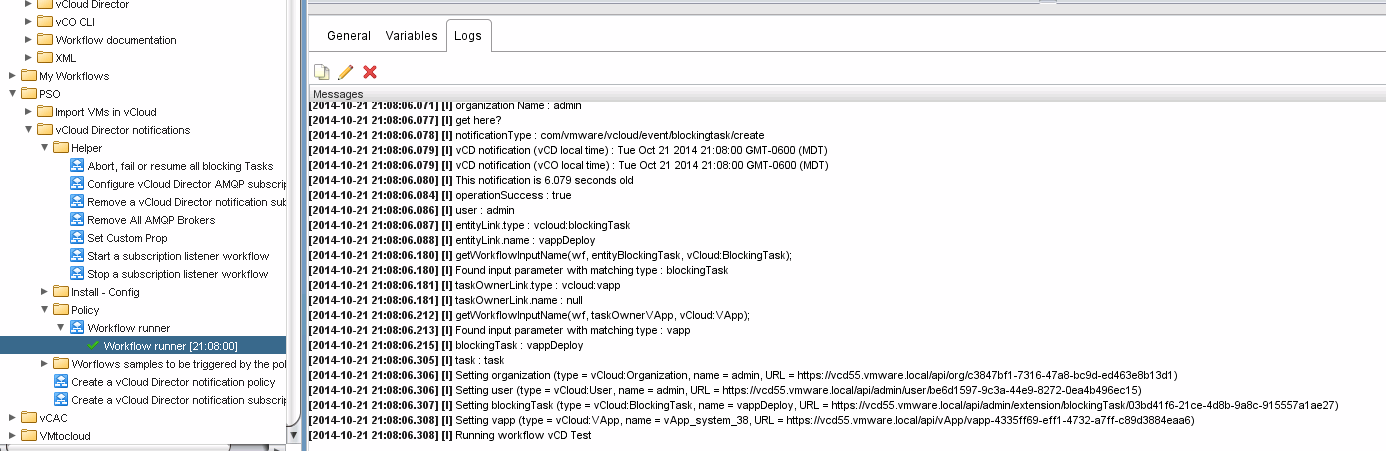Open the Logs tab
This screenshot has height=451, width=1386.
tap(467, 35)
